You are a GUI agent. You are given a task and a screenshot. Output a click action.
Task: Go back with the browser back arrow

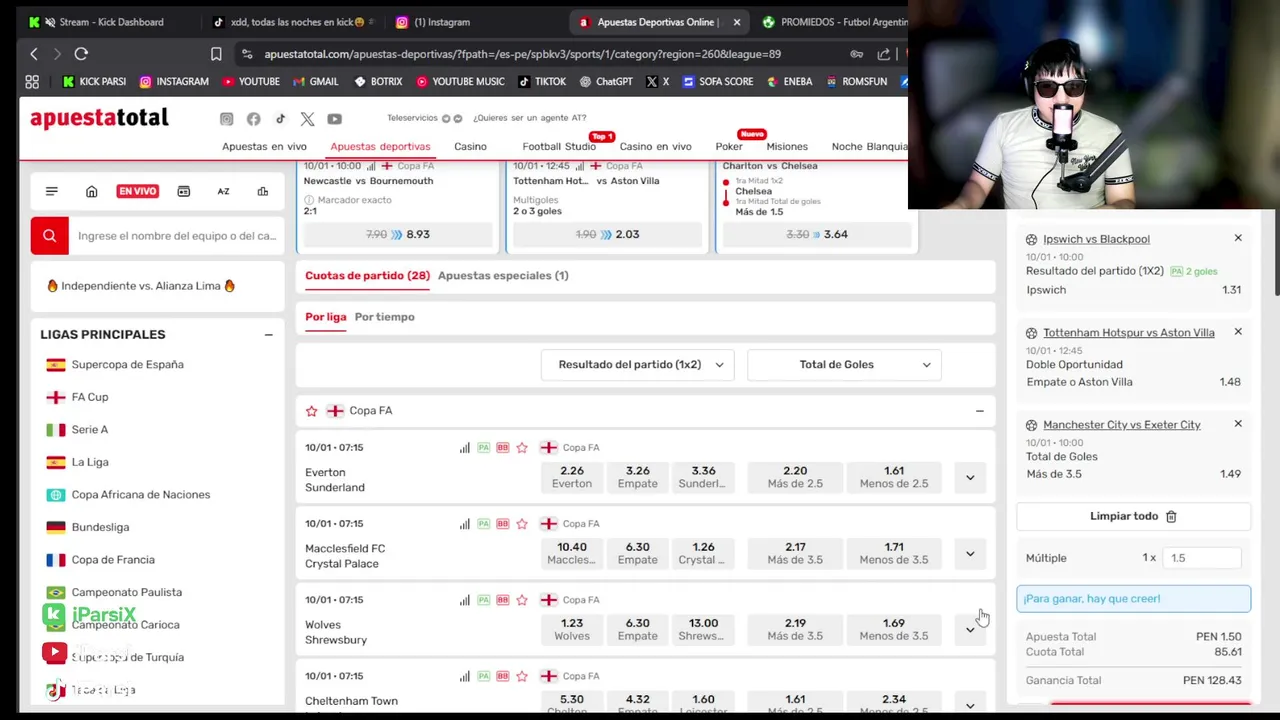click(x=34, y=54)
